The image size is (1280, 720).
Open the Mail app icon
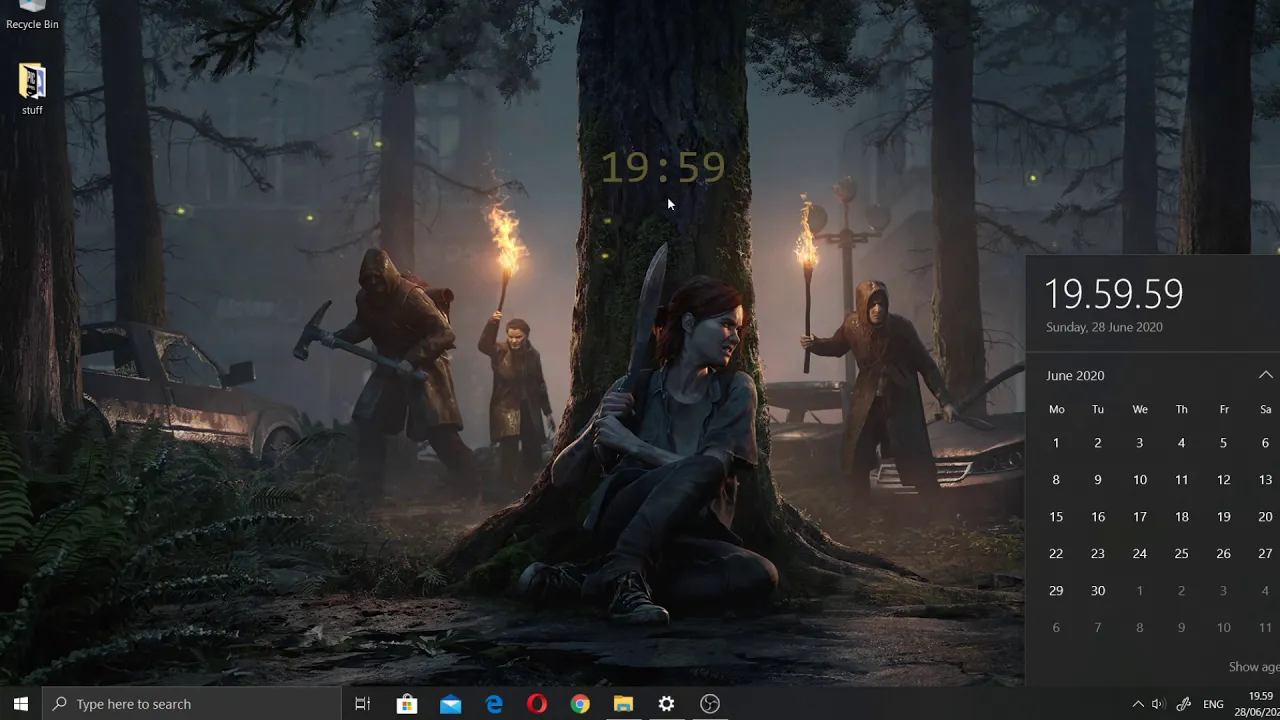coord(450,704)
